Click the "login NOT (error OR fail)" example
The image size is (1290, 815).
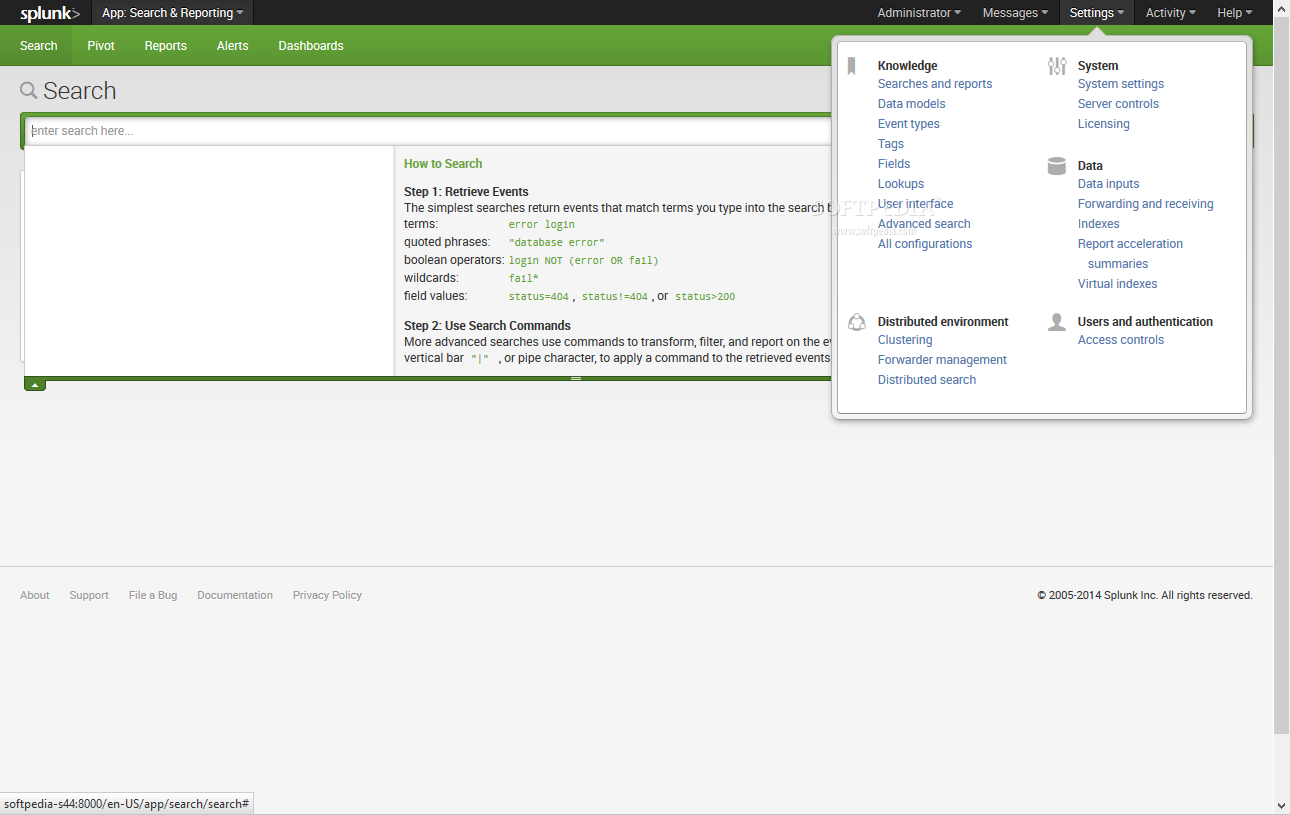tap(583, 261)
